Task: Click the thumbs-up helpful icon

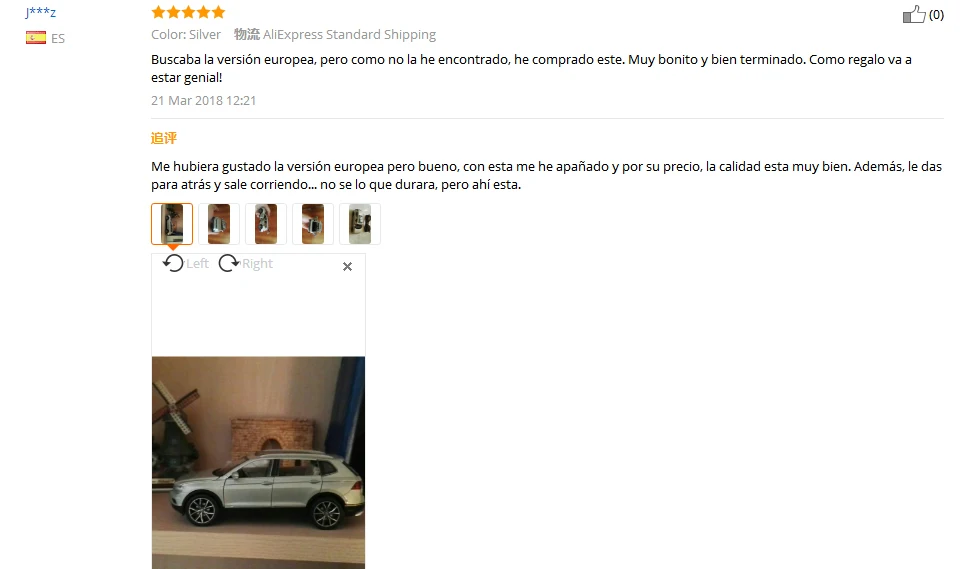Action: (x=914, y=14)
